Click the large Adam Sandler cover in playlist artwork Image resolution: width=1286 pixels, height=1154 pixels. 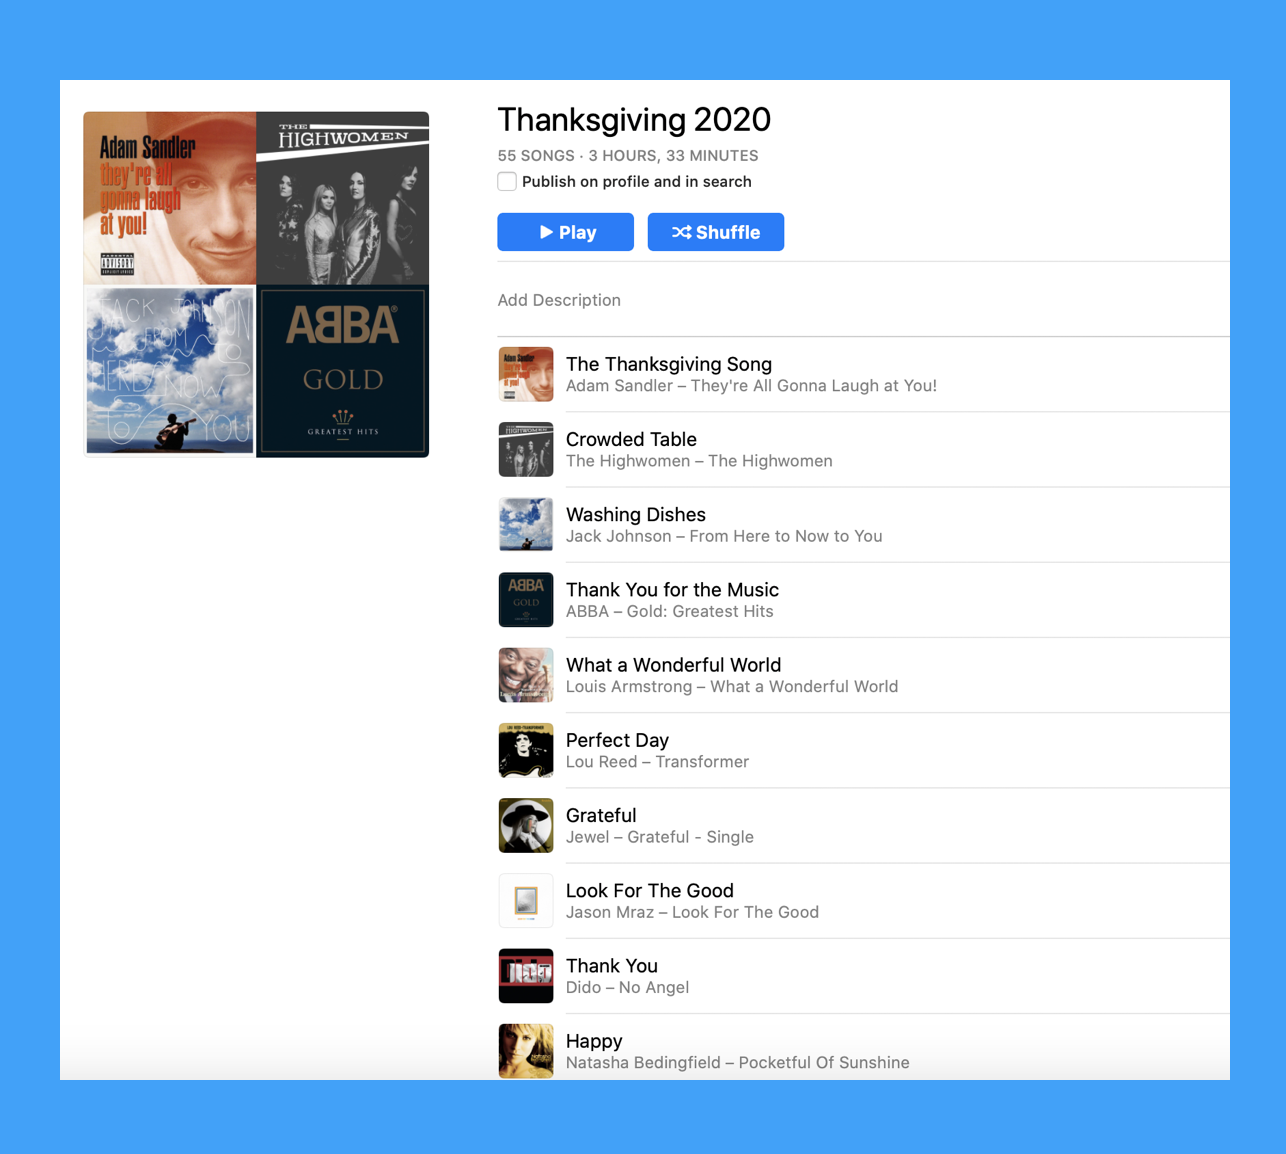click(x=170, y=198)
